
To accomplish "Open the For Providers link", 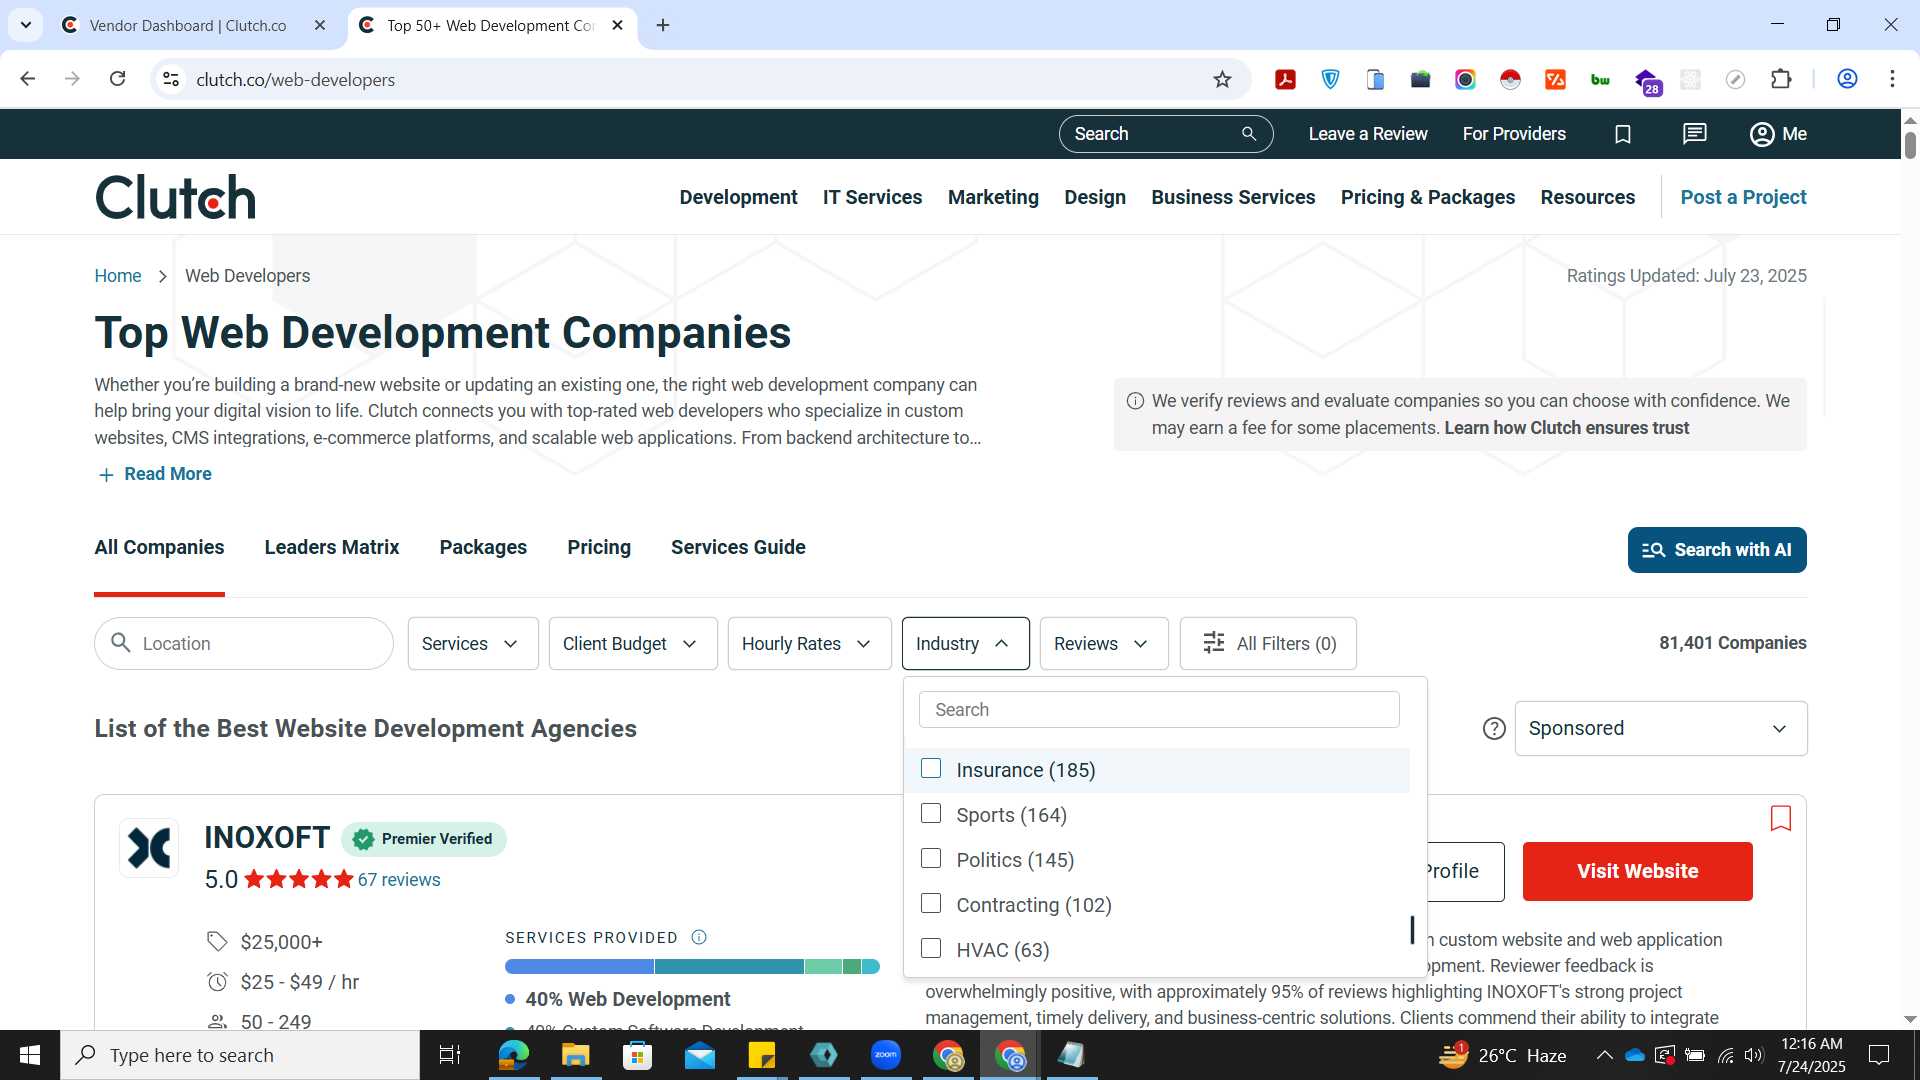I will pos(1514,134).
